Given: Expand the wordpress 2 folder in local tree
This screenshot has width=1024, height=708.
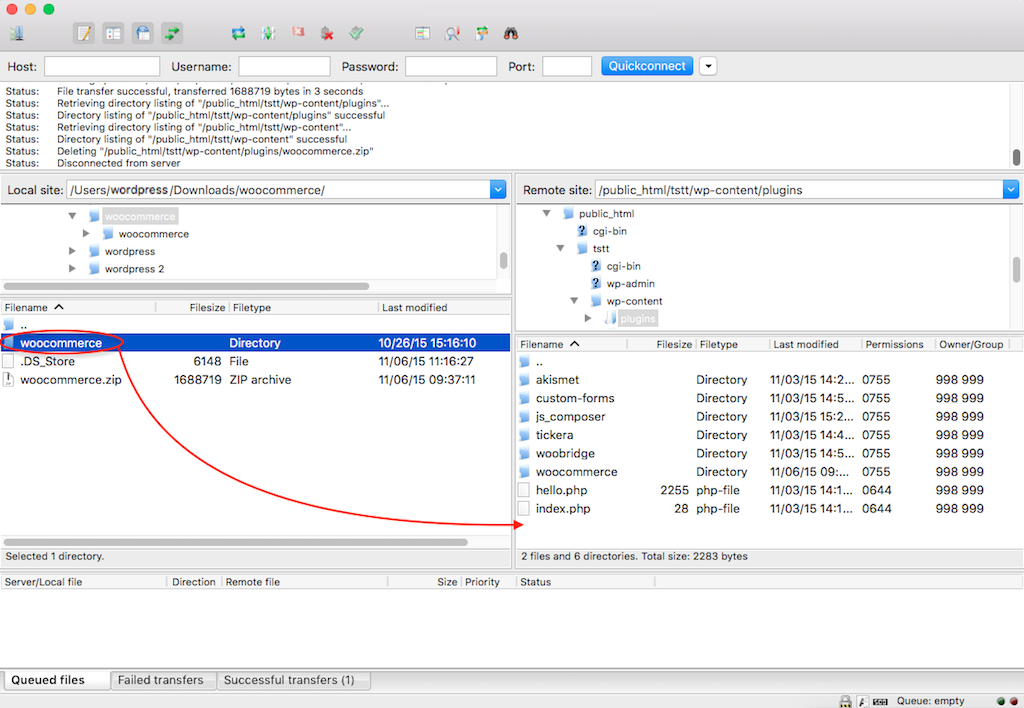Looking at the screenshot, I should pyautogui.click(x=72, y=268).
